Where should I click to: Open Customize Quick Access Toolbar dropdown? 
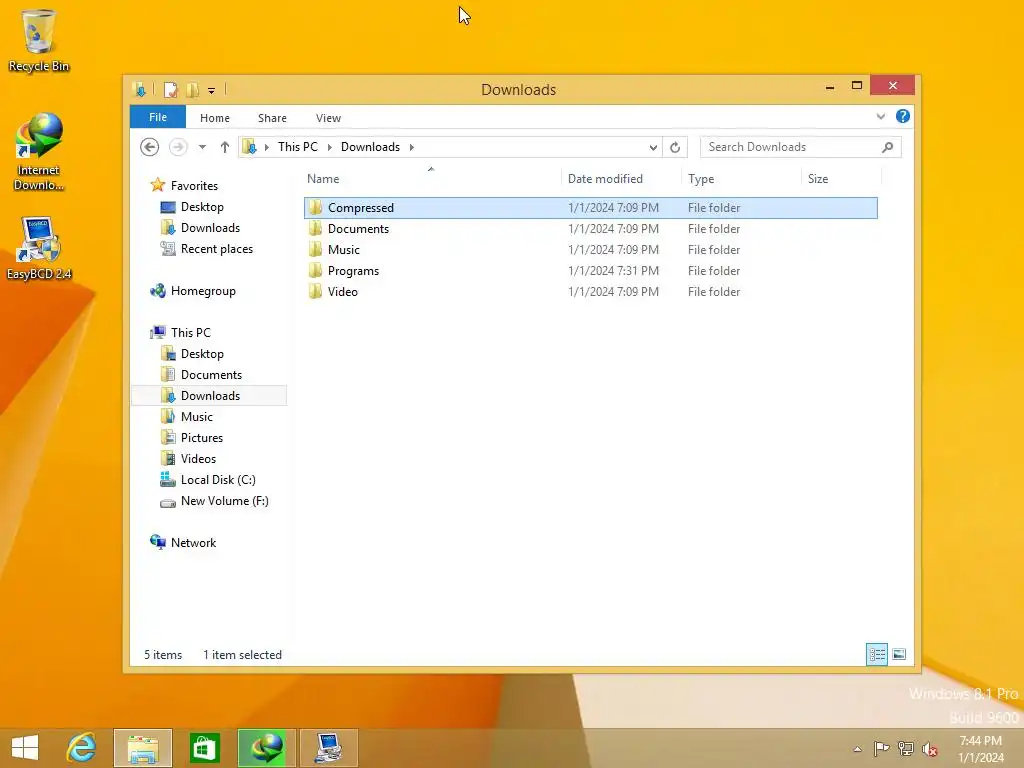(212, 91)
